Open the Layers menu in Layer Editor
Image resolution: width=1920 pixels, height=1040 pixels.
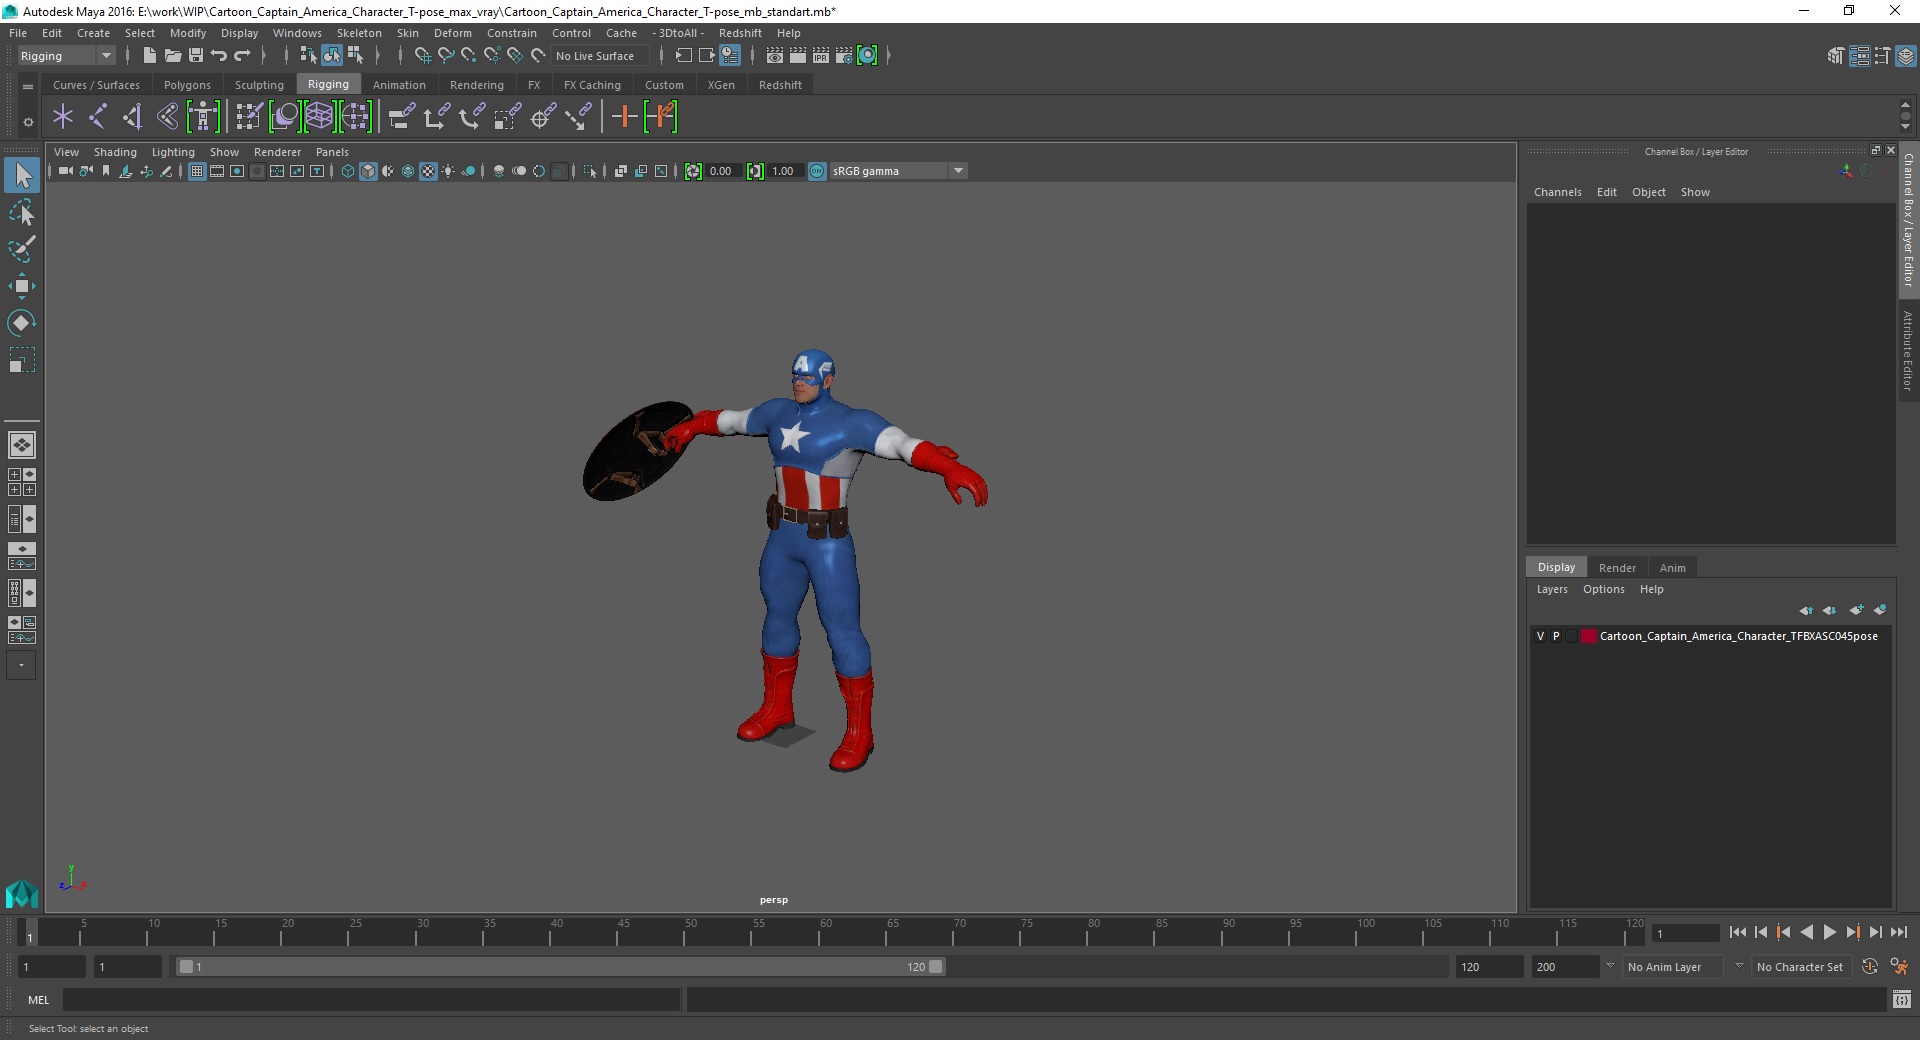pos(1552,589)
